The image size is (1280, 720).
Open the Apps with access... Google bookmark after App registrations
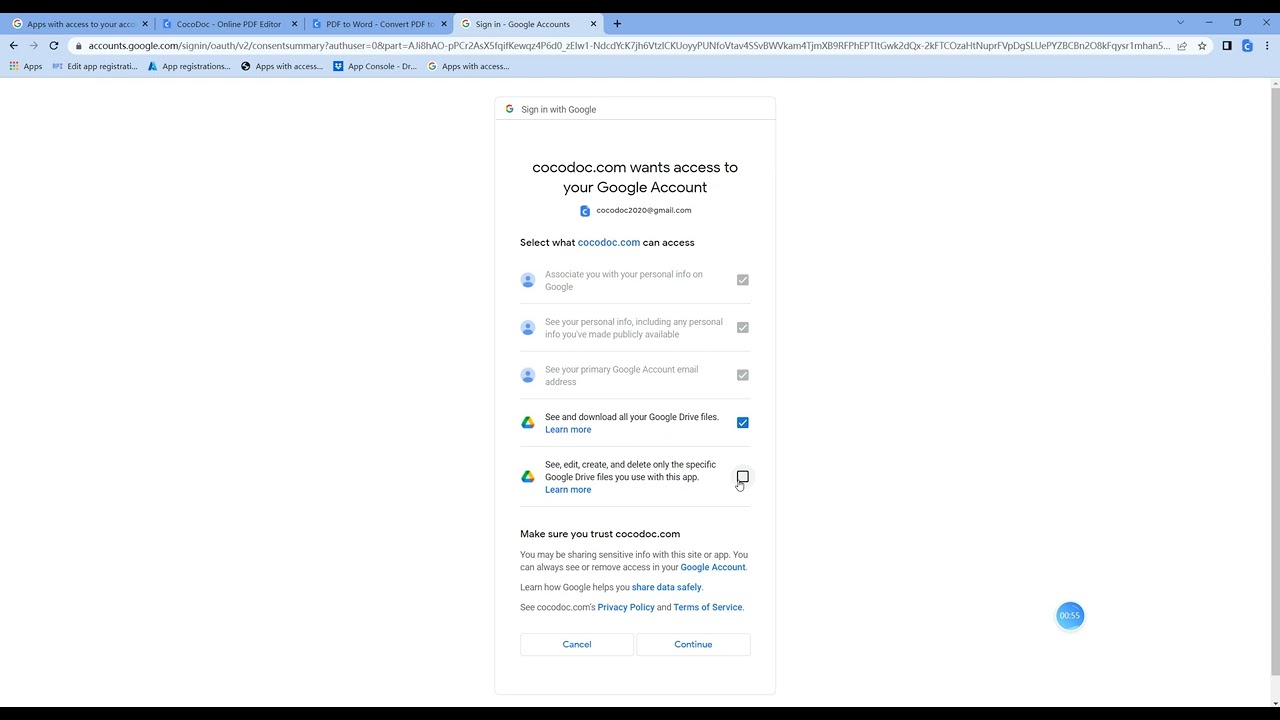pyautogui.click(x=282, y=66)
